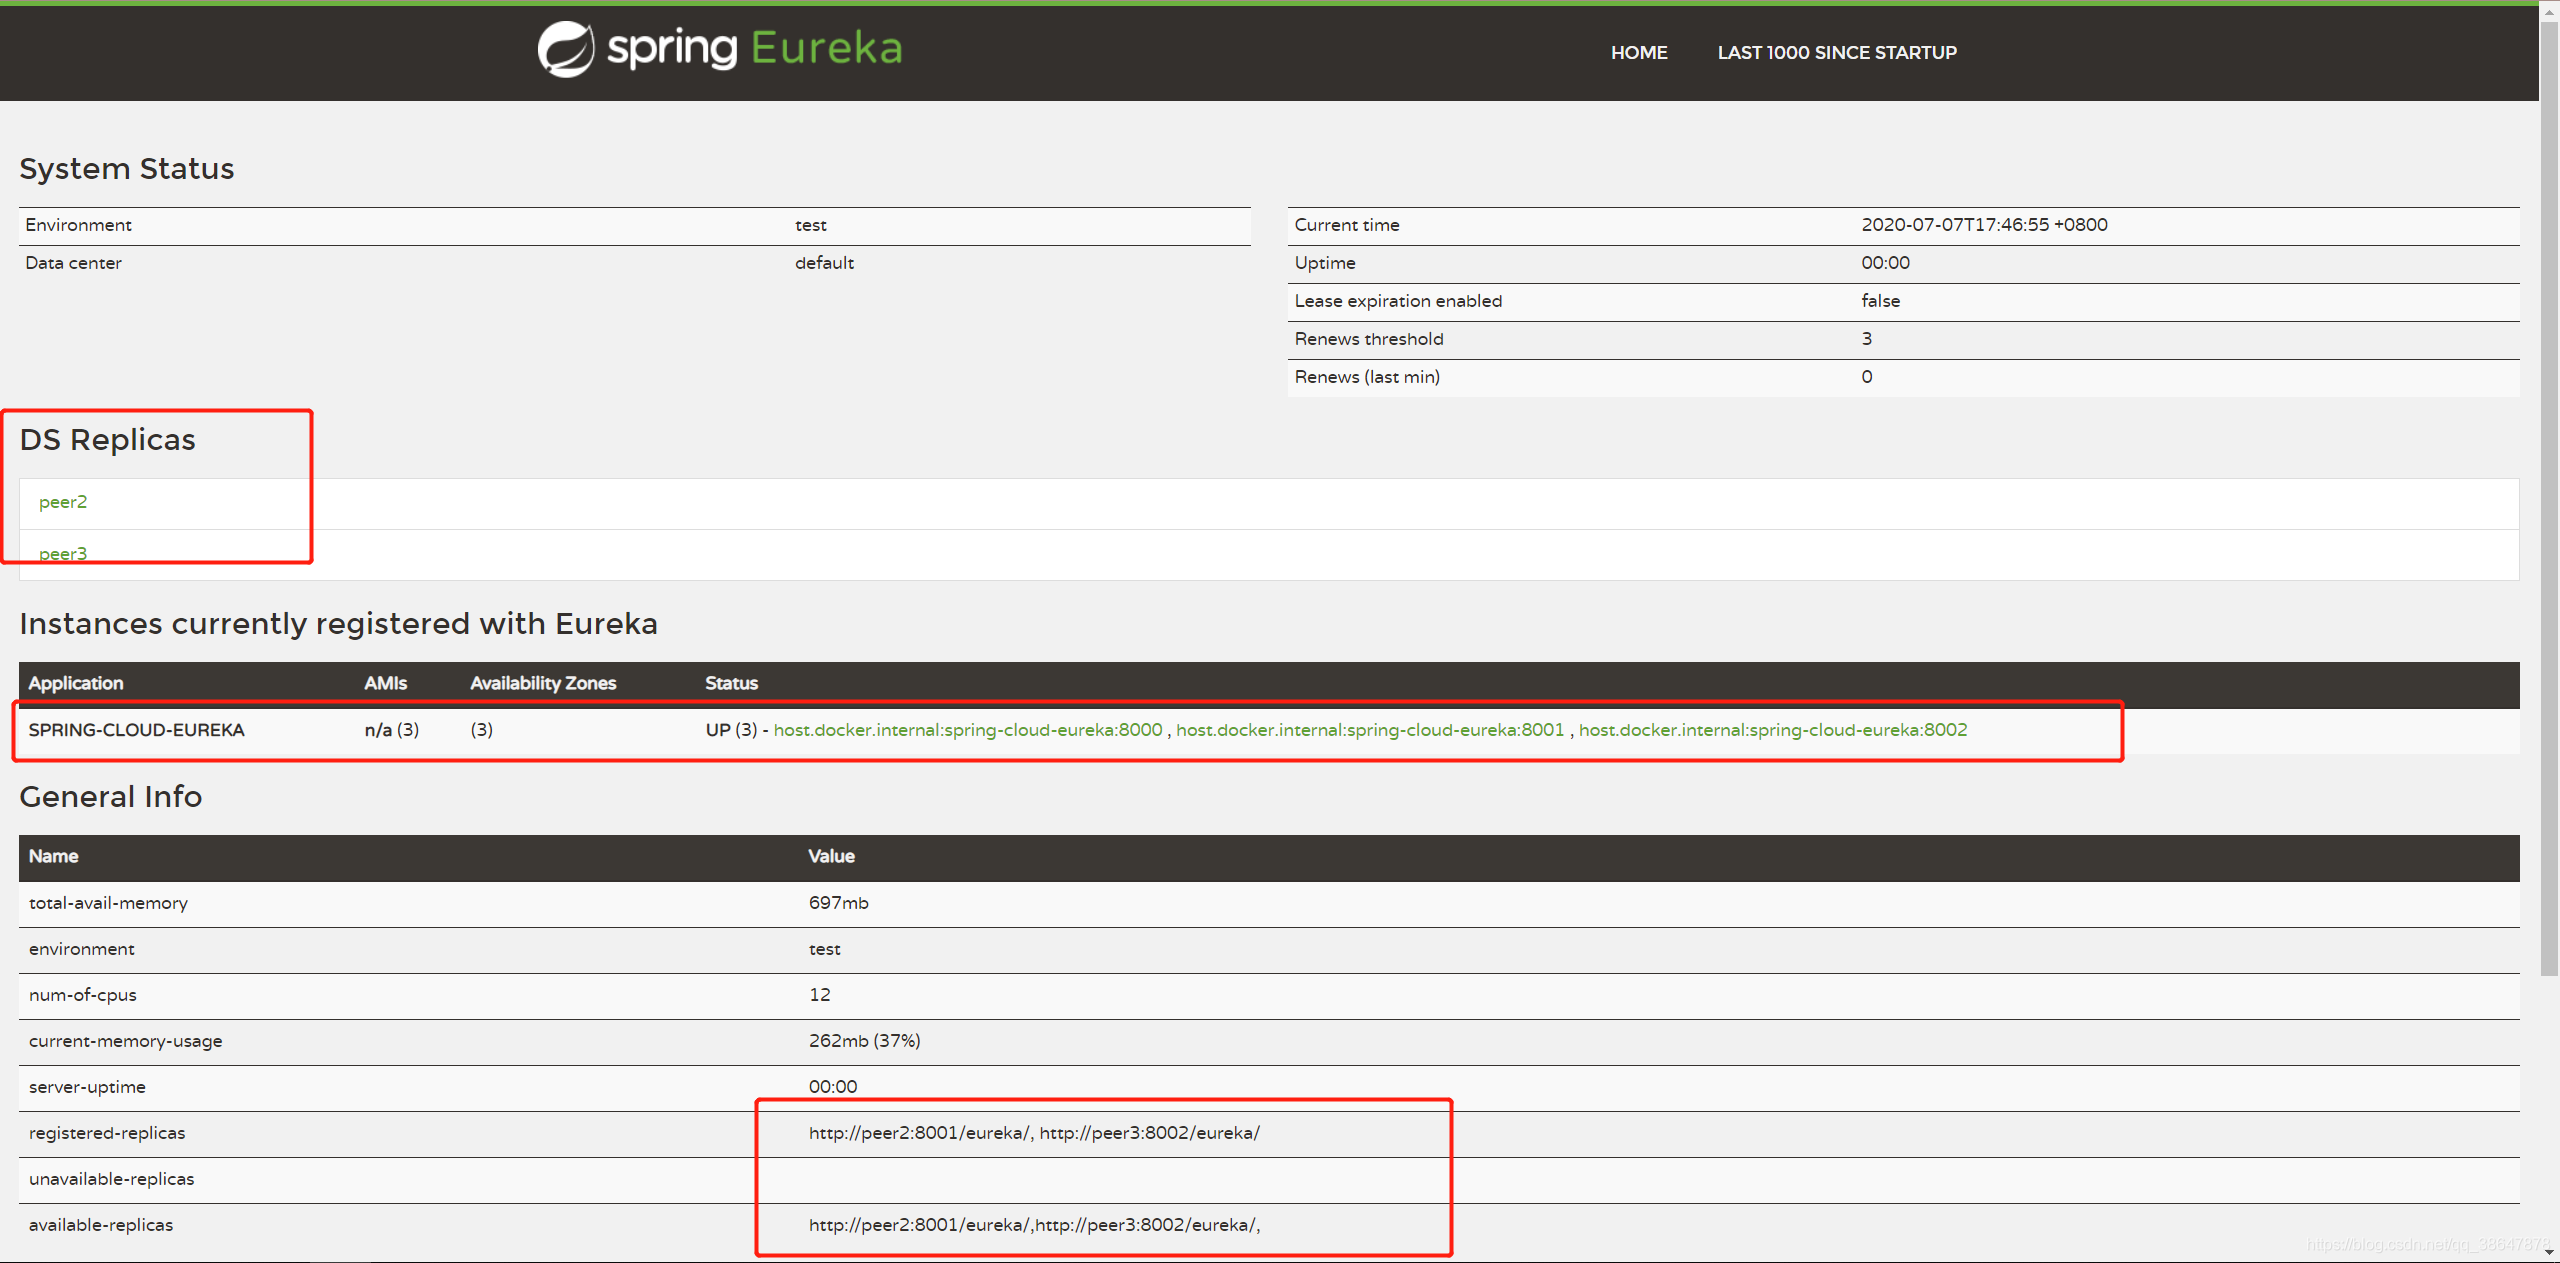This screenshot has height=1263, width=2560.
Task: Click the DS Replicas heading
Action: click(107, 440)
